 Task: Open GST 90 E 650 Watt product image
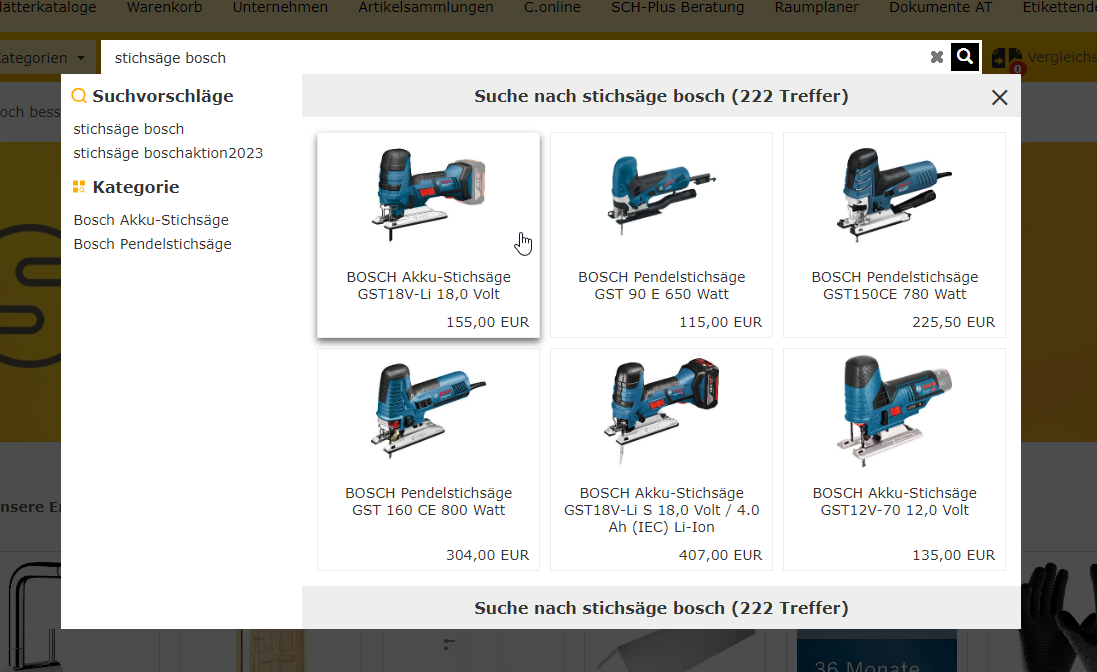pyautogui.click(x=661, y=193)
